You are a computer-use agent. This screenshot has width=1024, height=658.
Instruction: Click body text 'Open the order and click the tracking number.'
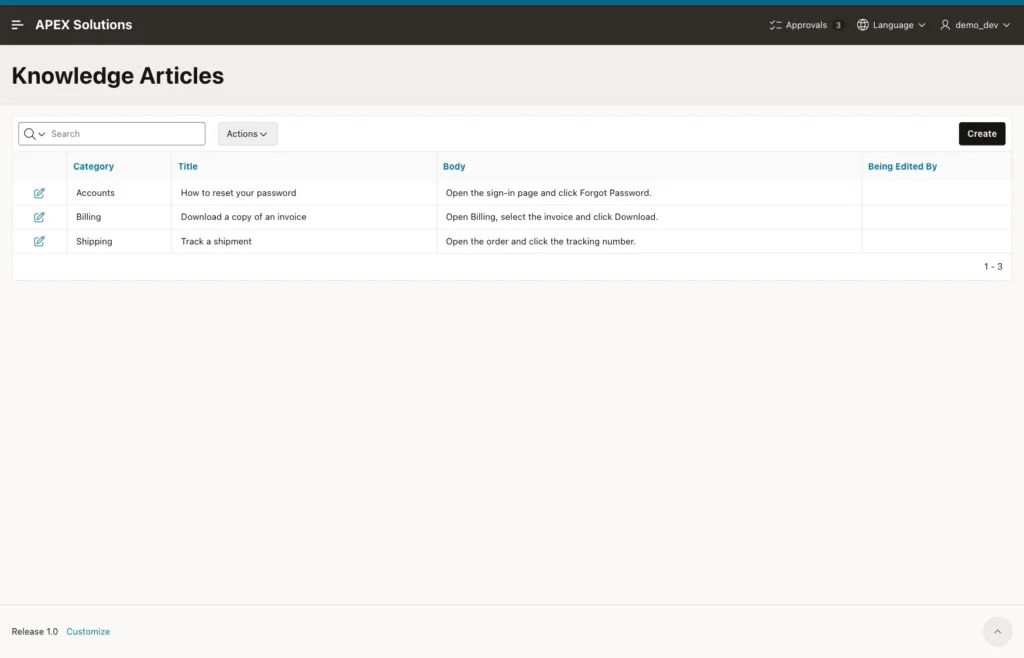[541, 242]
